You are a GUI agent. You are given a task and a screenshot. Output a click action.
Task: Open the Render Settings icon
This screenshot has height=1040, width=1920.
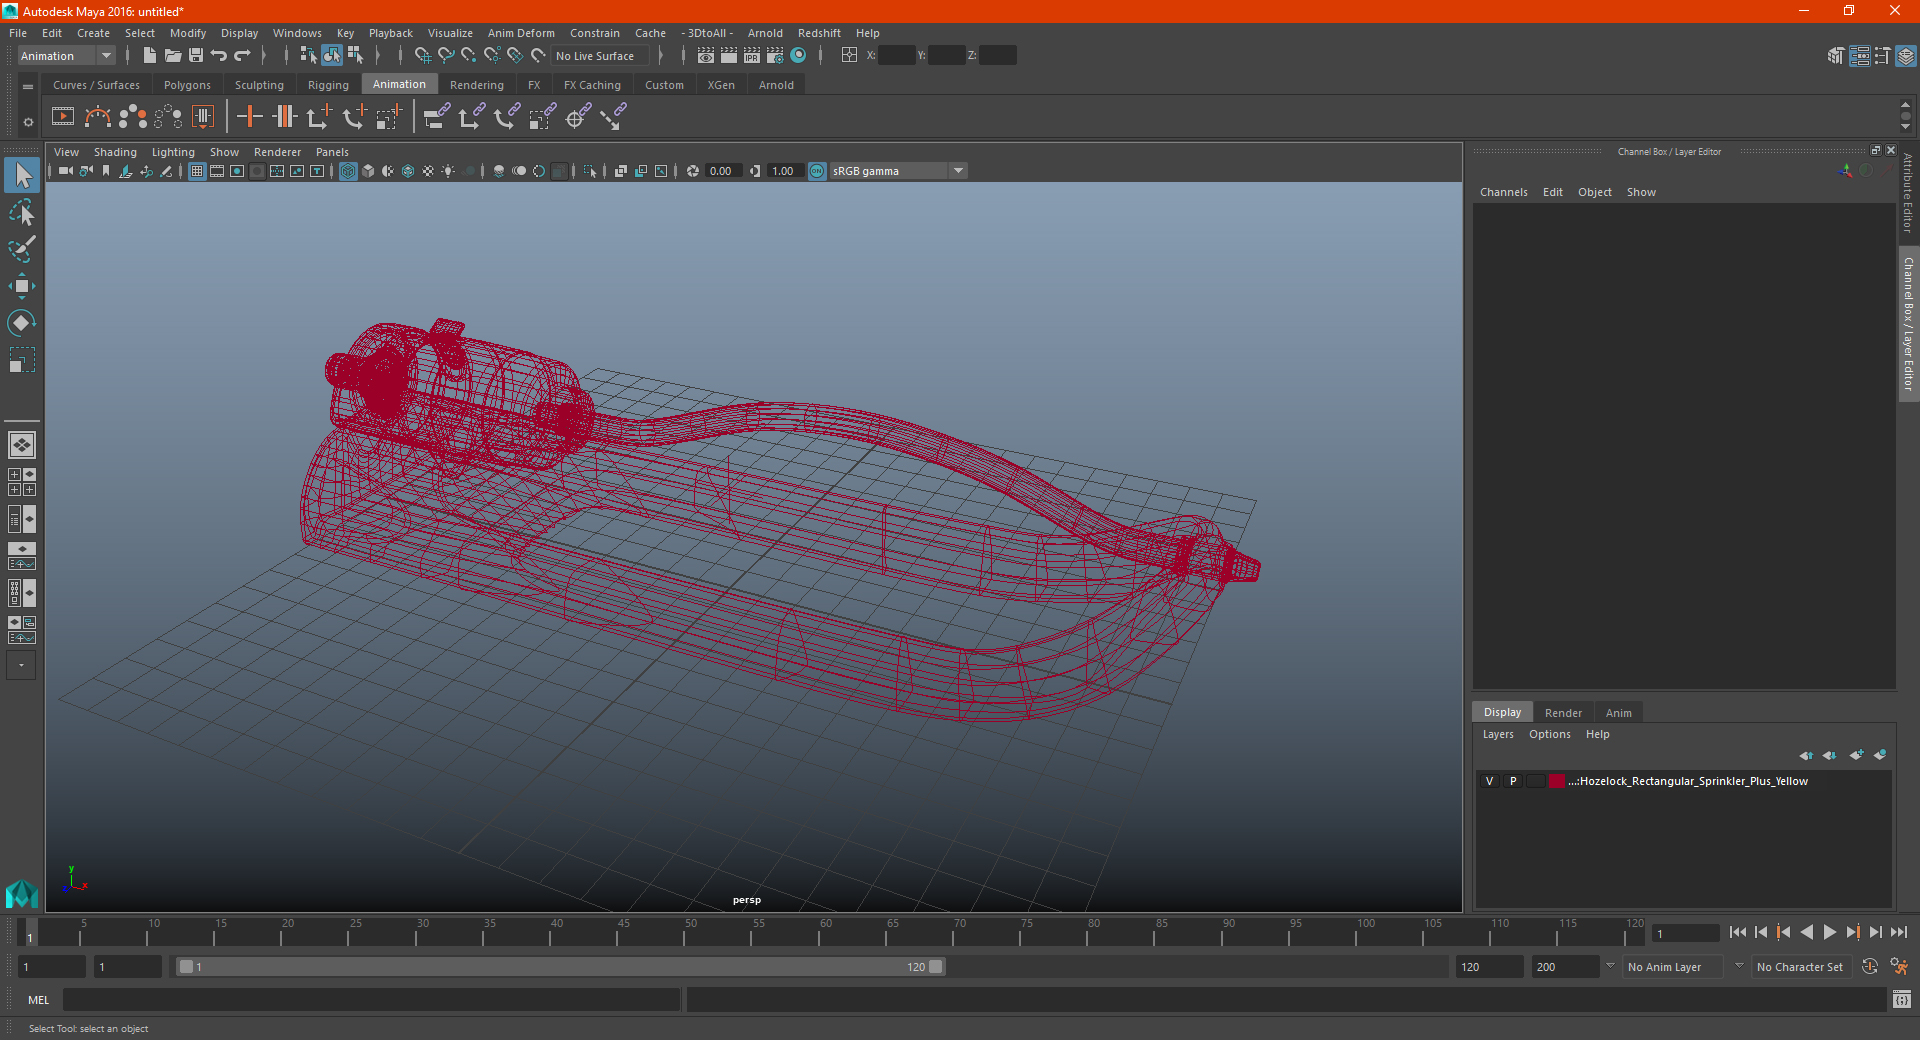coord(775,56)
